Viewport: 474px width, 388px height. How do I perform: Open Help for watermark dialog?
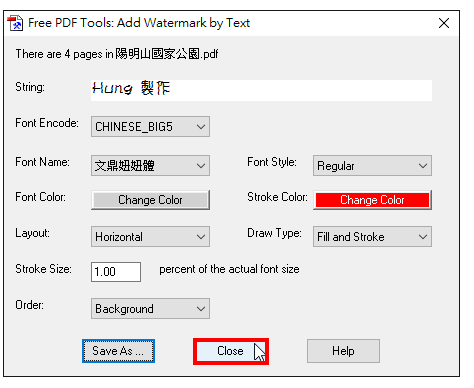point(343,351)
